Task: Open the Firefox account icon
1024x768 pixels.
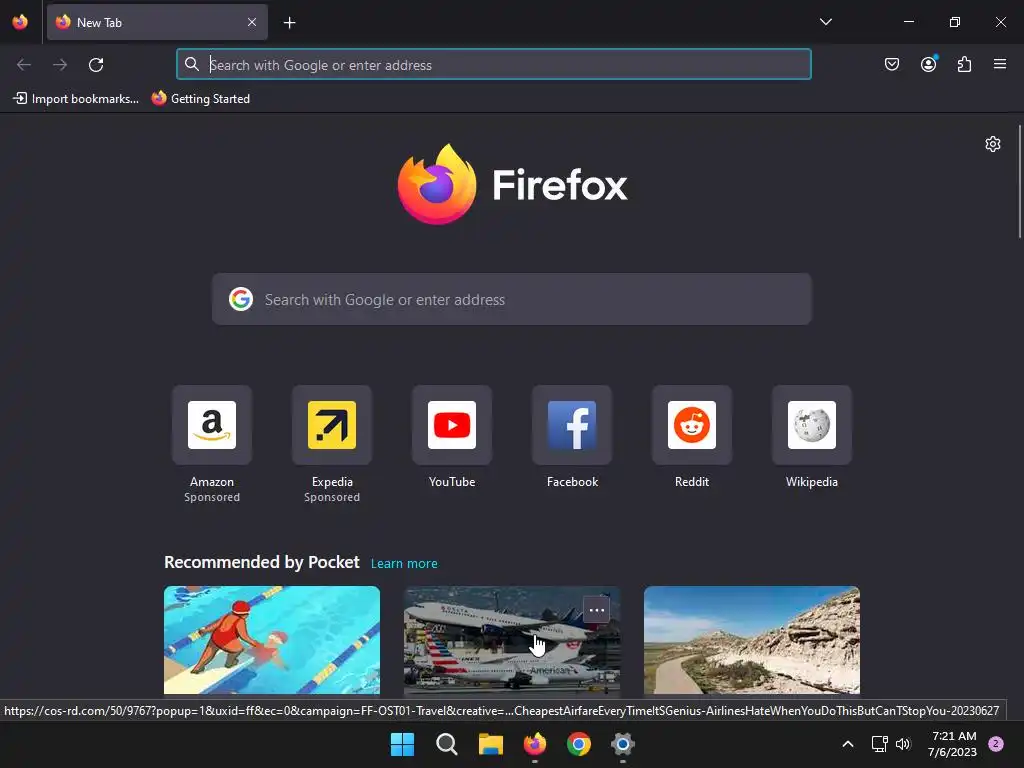Action: [928, 64]
